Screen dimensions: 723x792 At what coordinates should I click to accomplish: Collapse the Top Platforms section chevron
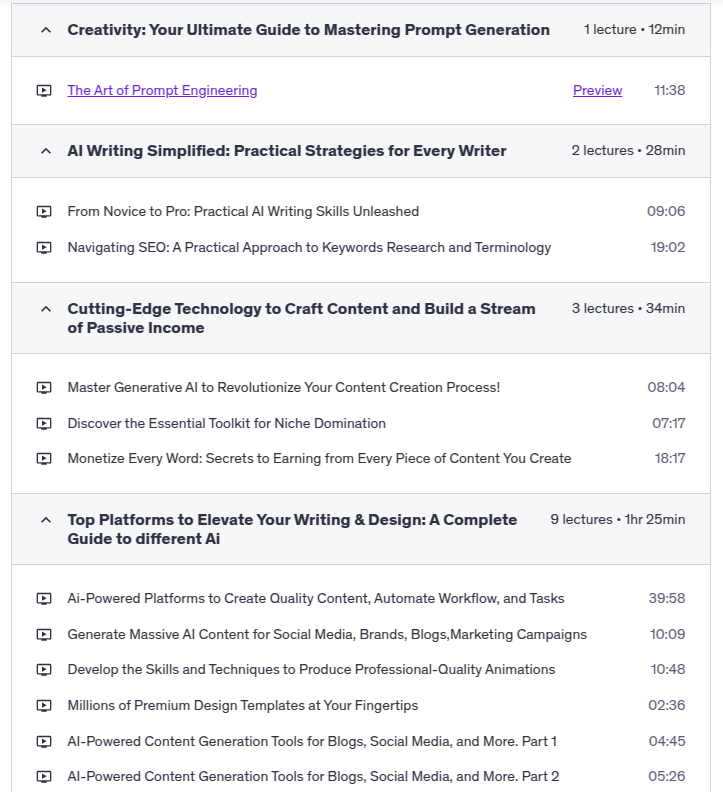45,520
